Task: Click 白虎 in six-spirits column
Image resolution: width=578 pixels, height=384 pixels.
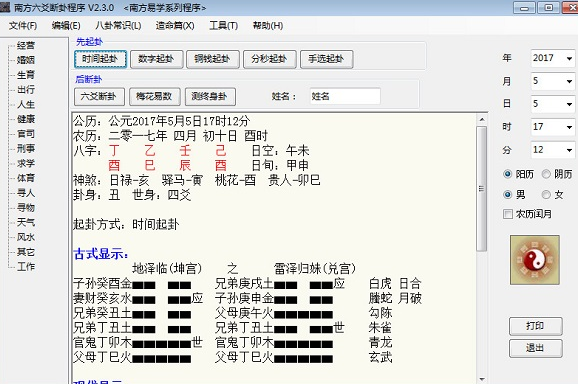Action: 380,283
